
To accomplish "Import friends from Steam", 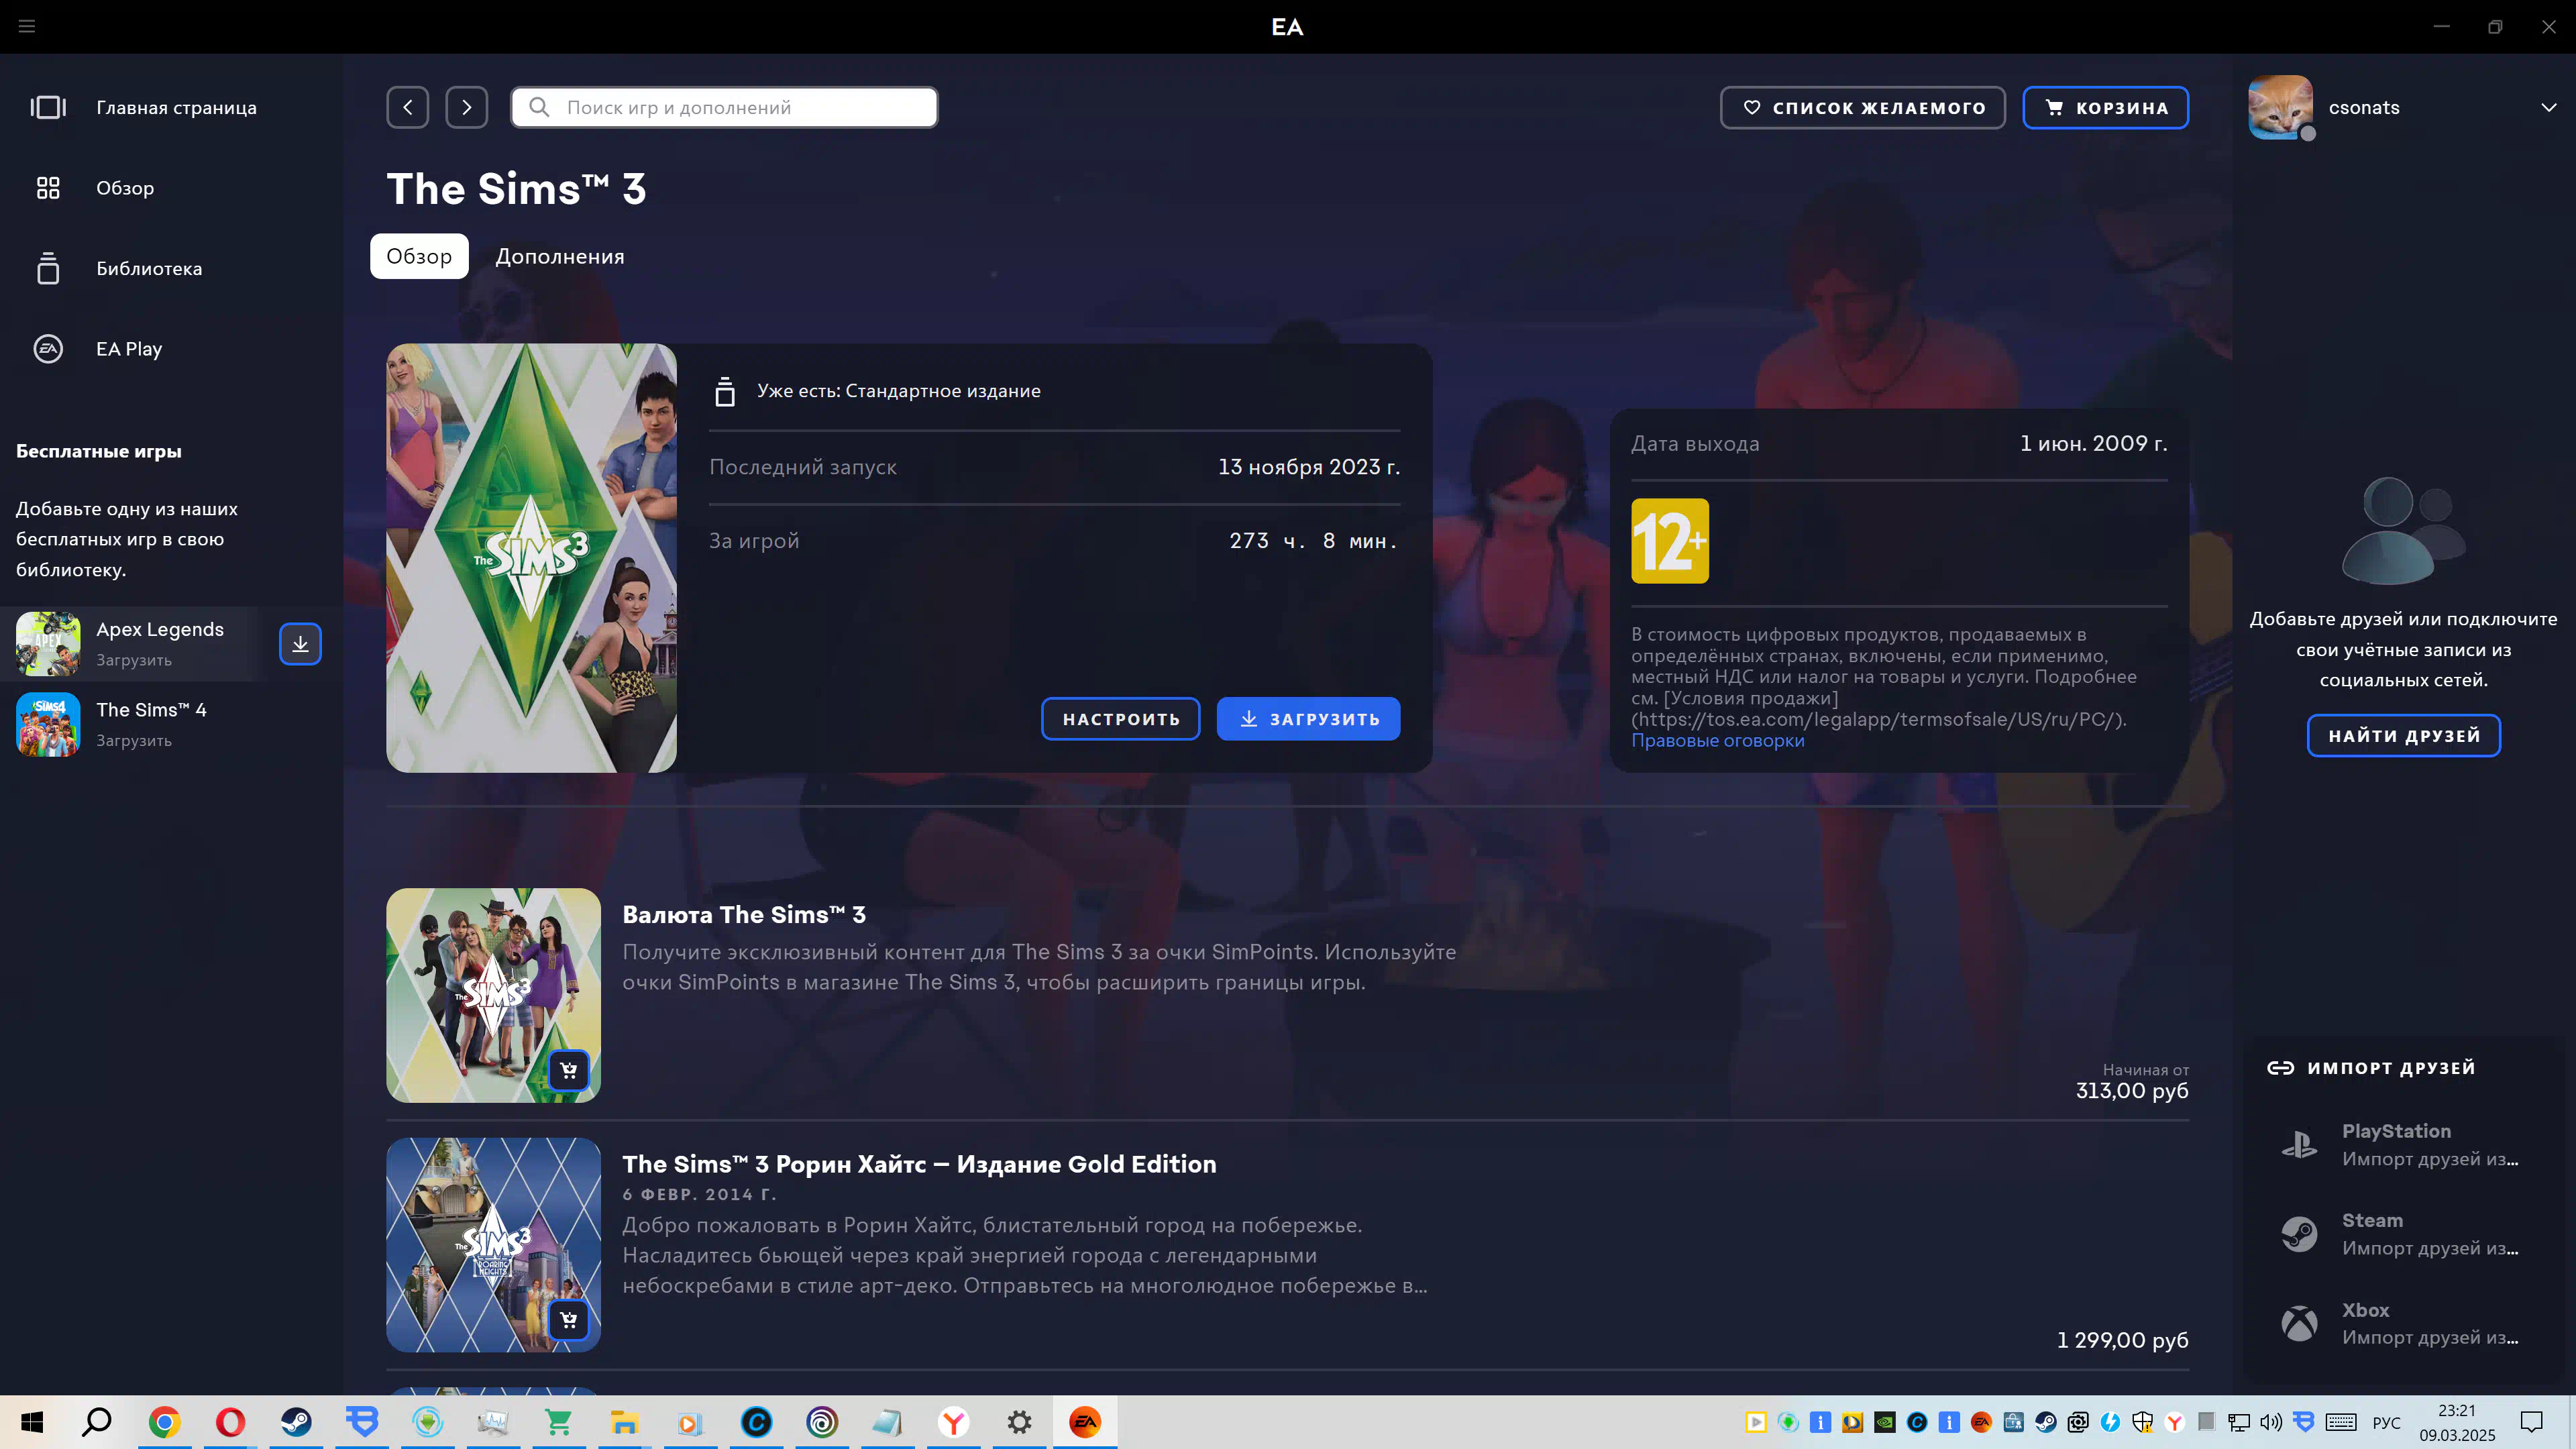I will click(2404, 1234).
